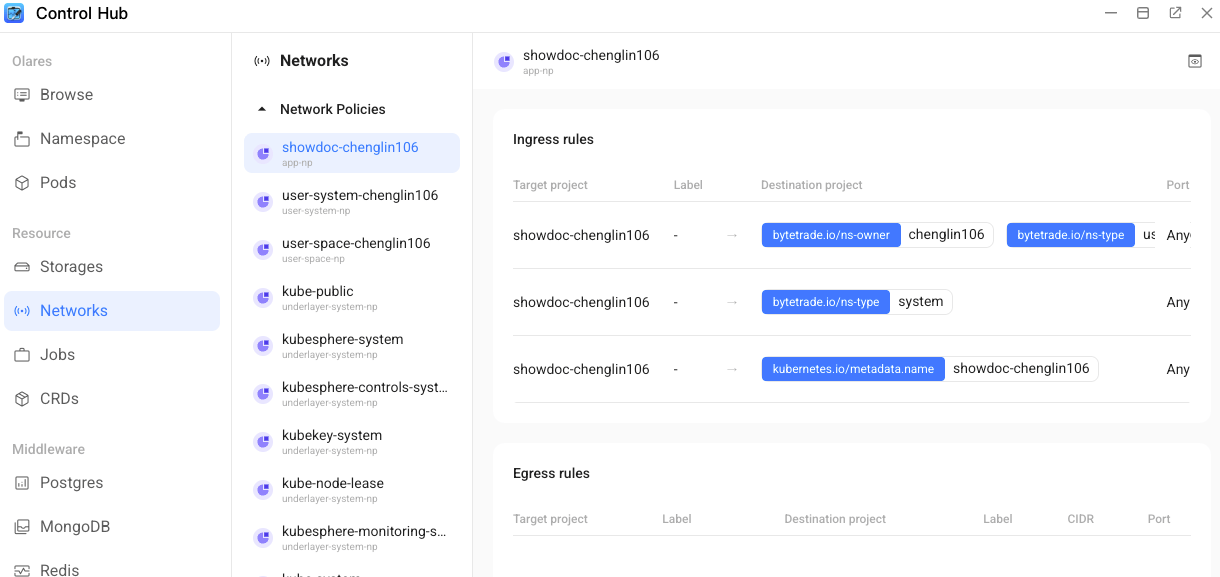Click the Storages icon in Resource section

click(23, 267)
